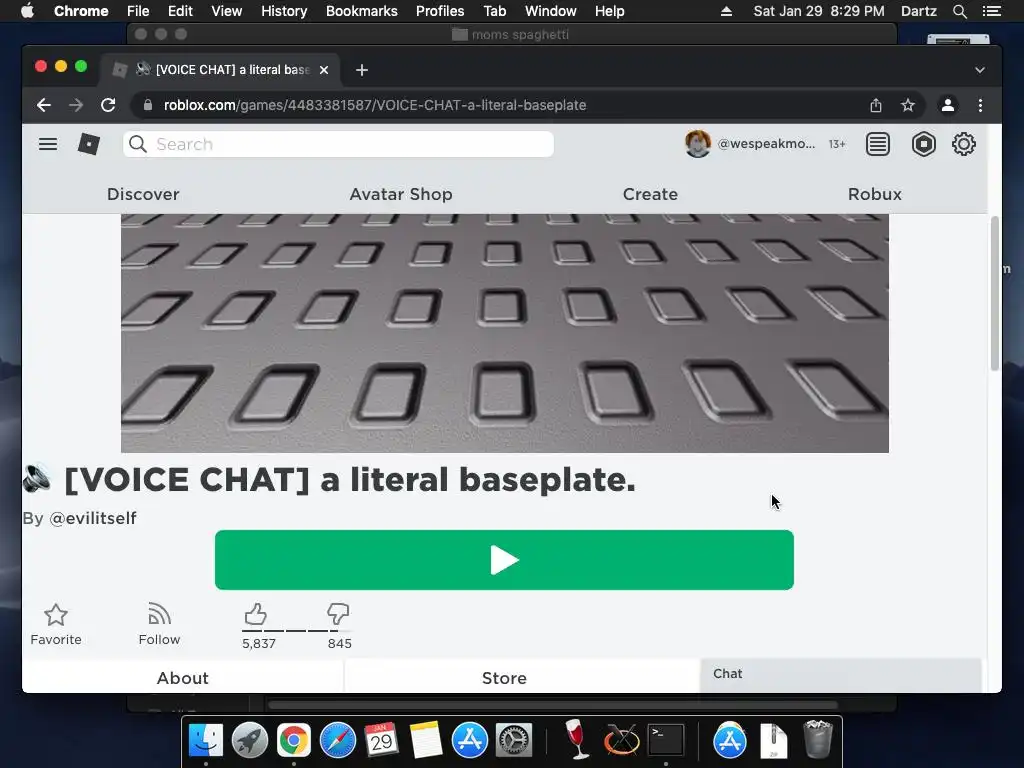1024x768 pixels.
Task: Go to the Discover page
Action: [x=143, y=194]
